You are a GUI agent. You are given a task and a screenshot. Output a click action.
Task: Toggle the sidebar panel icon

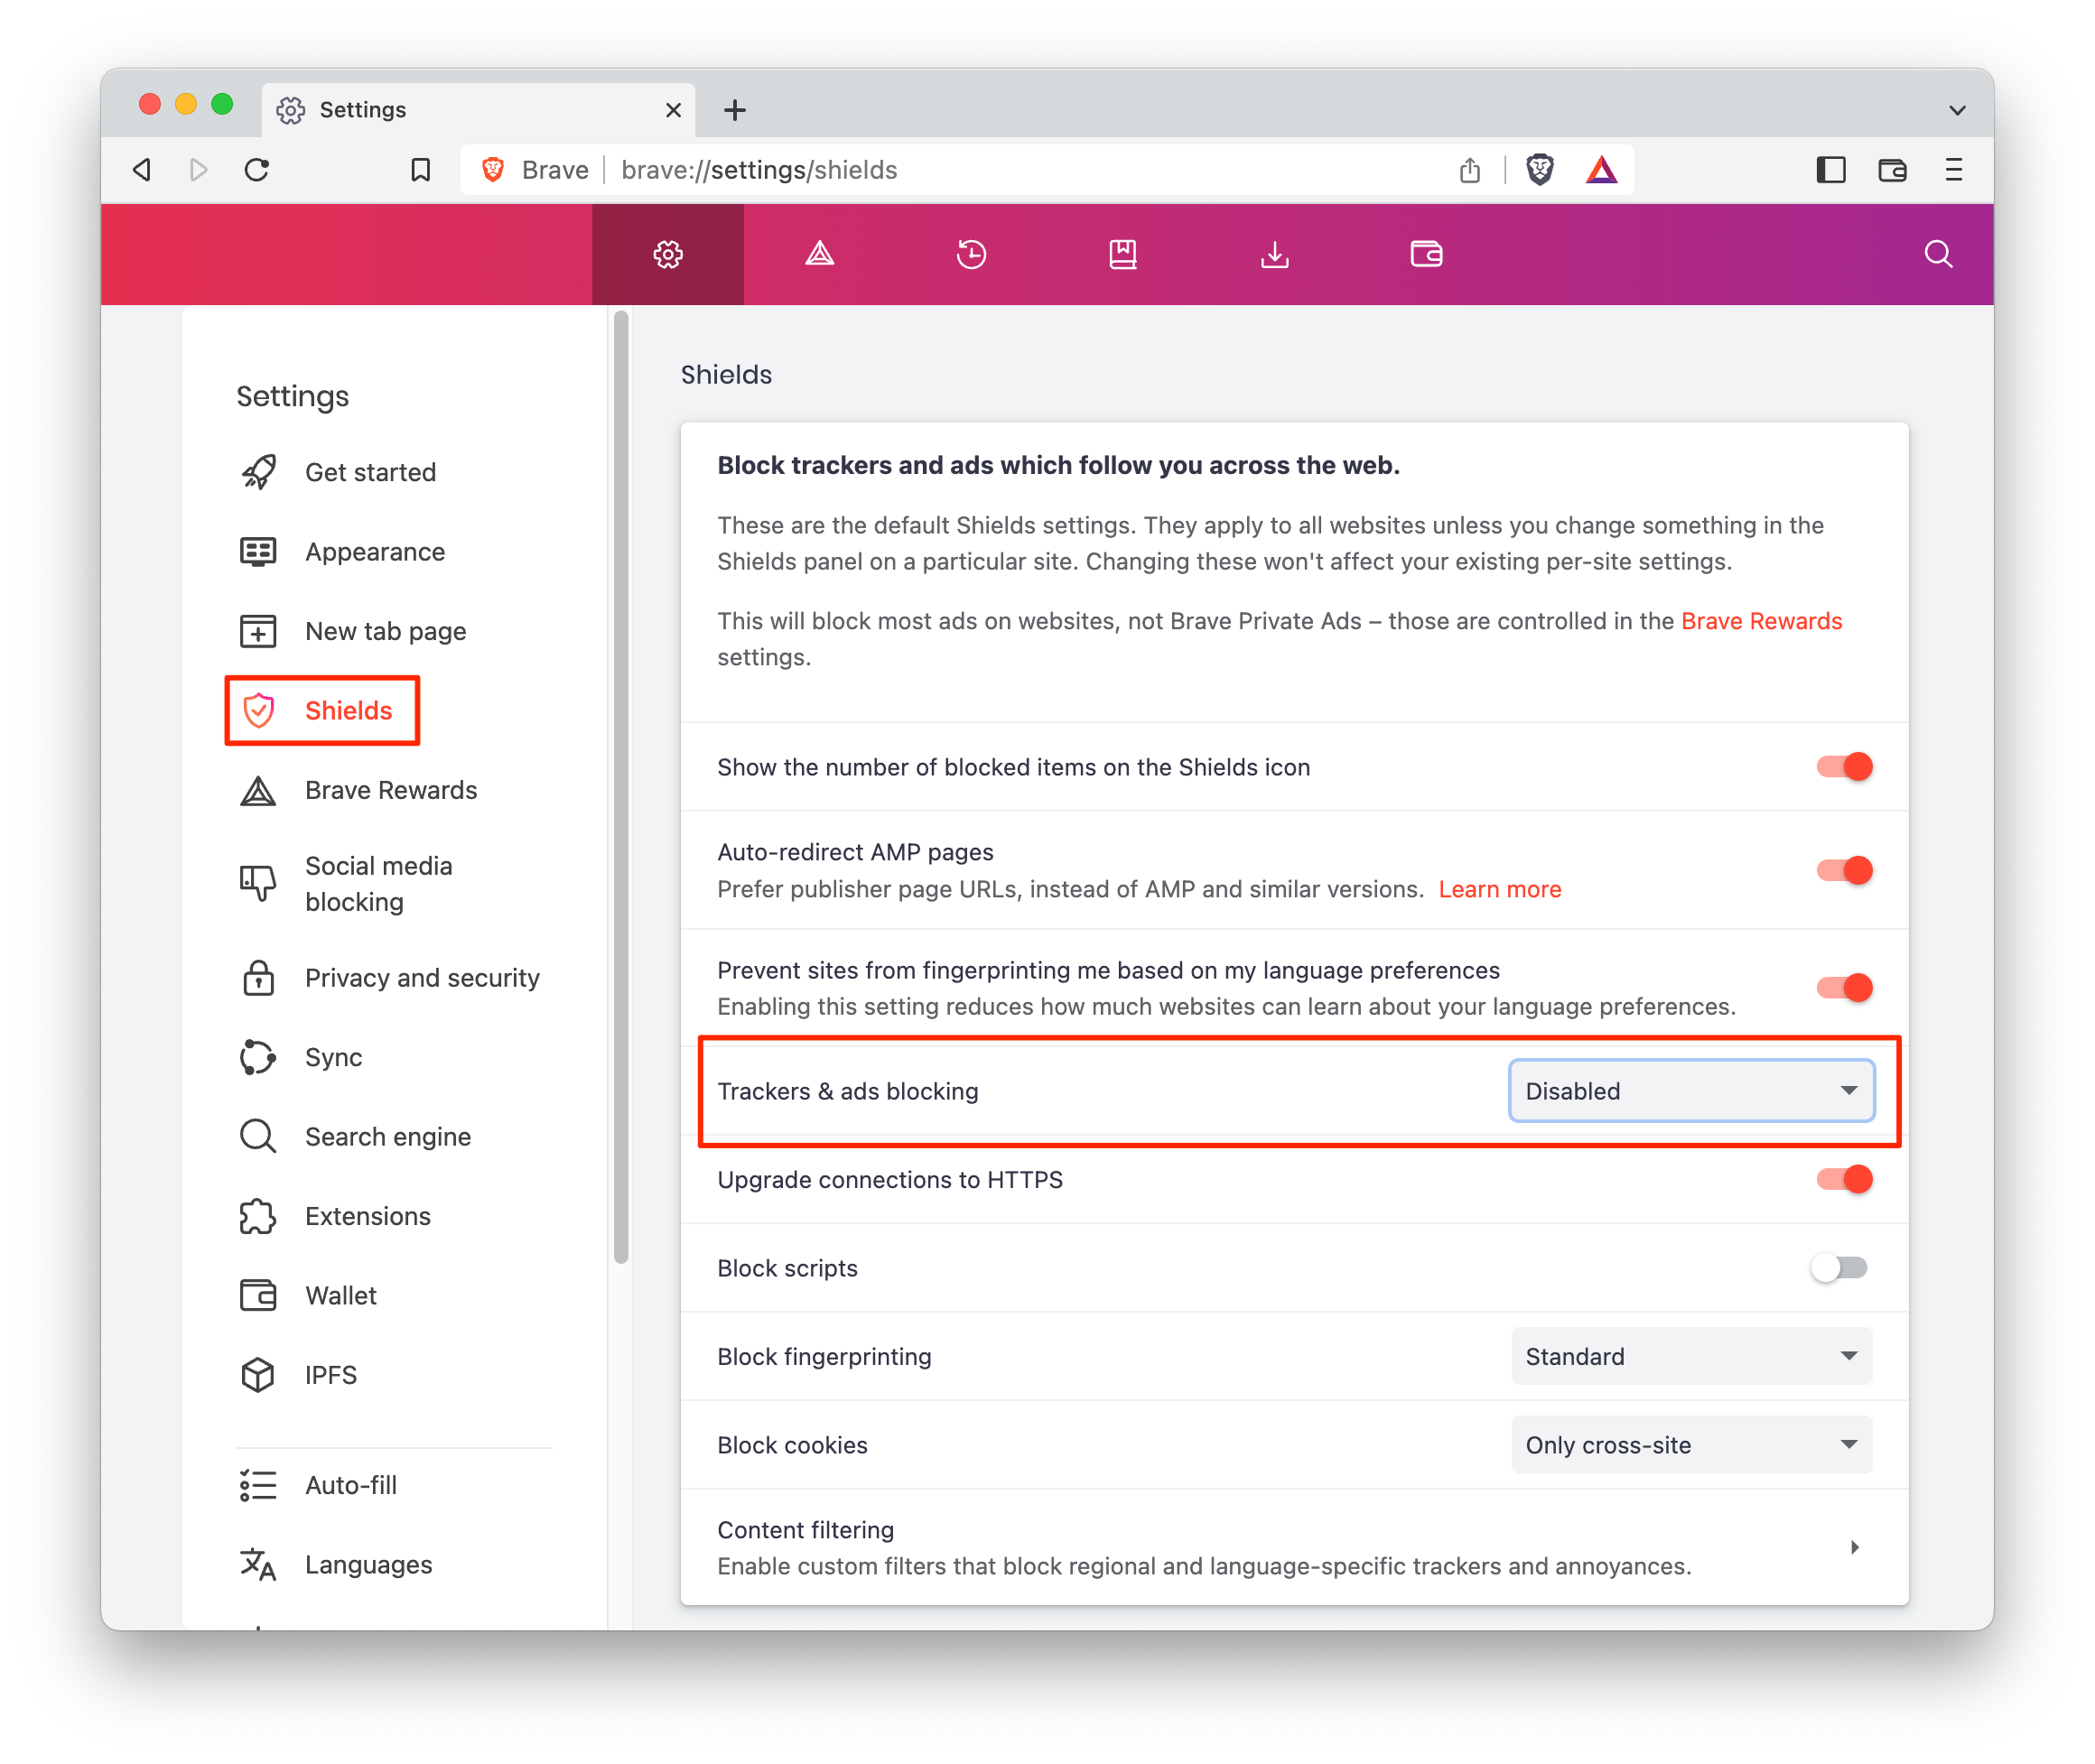tap(1830, 170)
